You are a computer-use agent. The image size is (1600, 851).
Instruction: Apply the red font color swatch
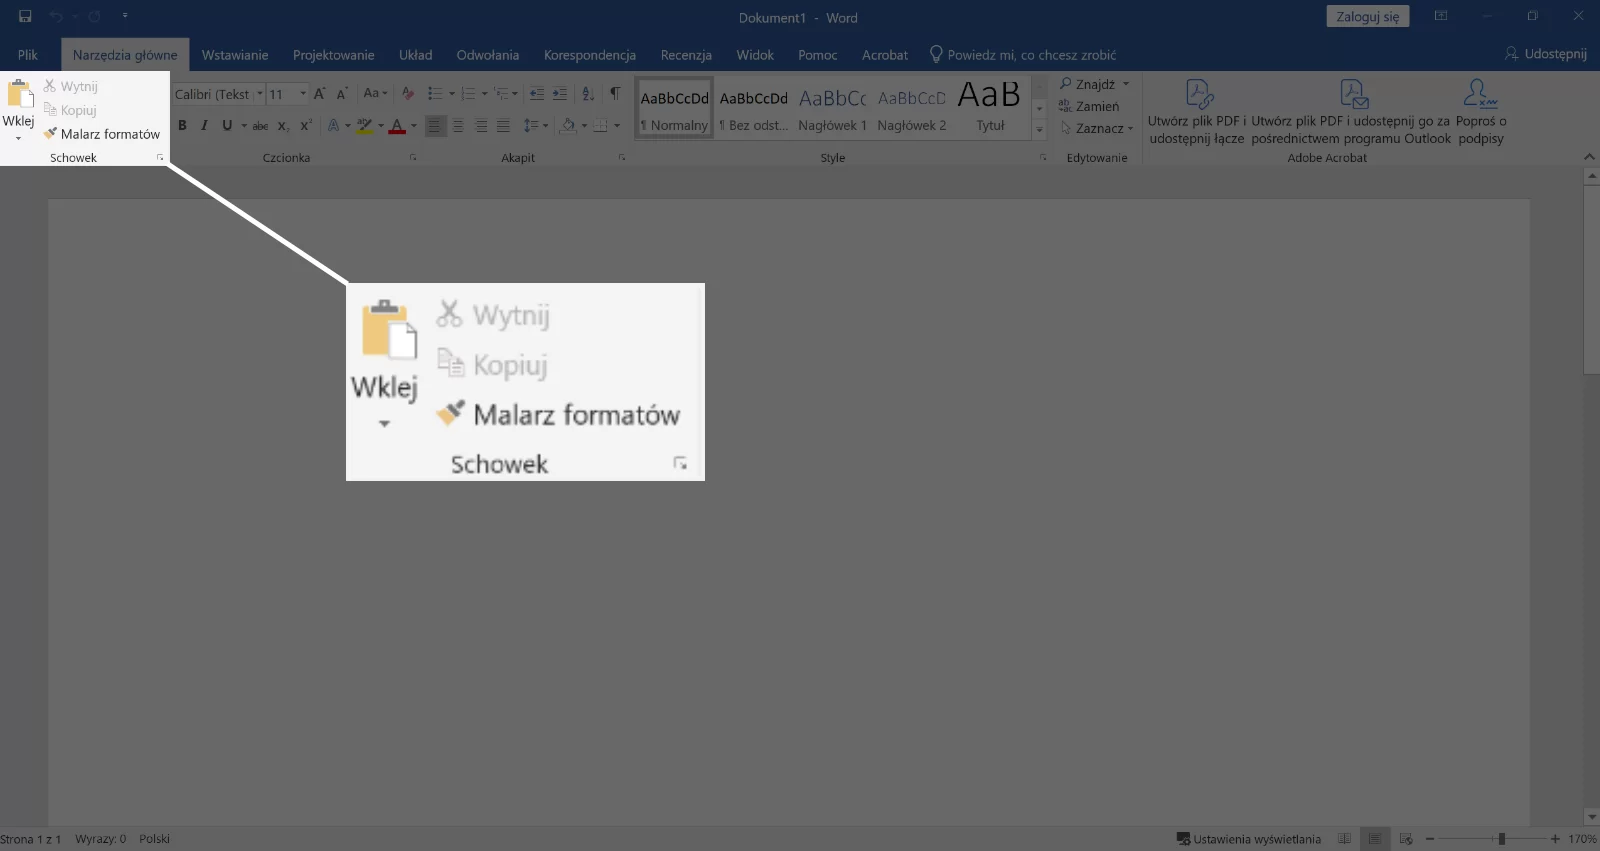[x=397, y=125]
